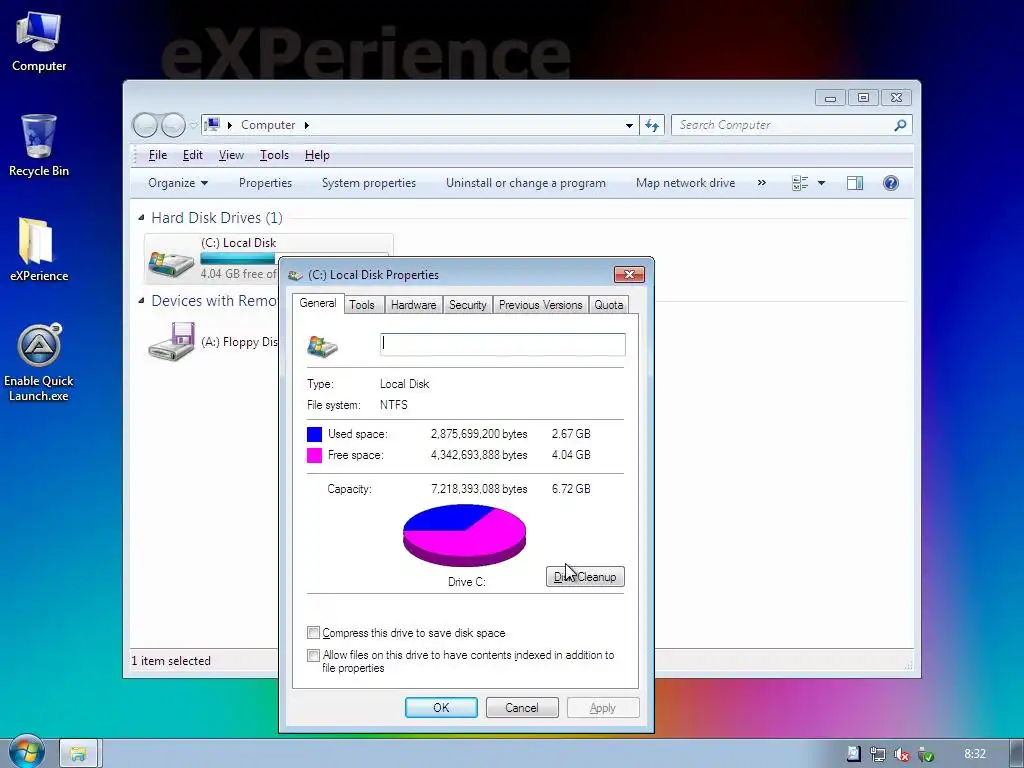Image resolution: width=1024 pixels, height=768 pixels.
Task: Click the refresh button beside address bar
Action: coord(652,125)
